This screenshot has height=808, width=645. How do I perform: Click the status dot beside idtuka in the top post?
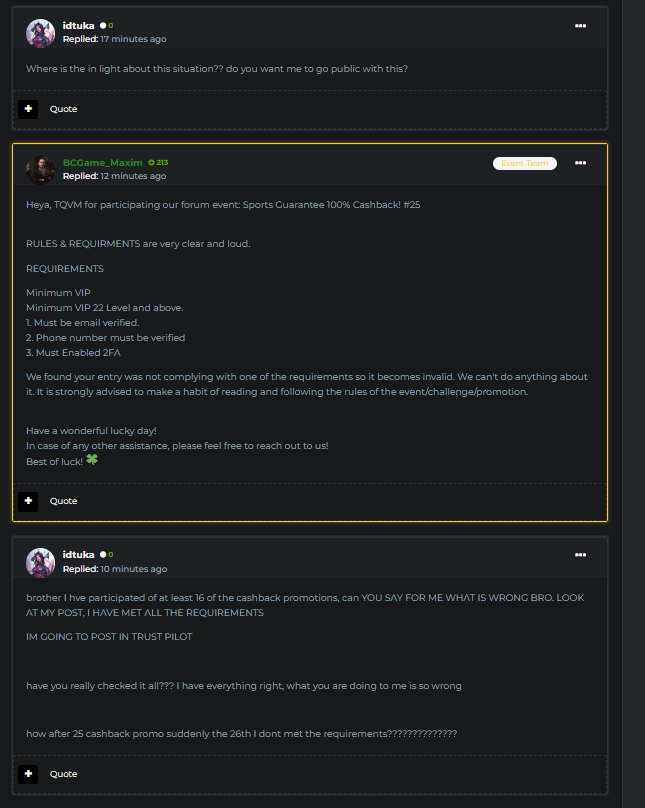[103, 25]
